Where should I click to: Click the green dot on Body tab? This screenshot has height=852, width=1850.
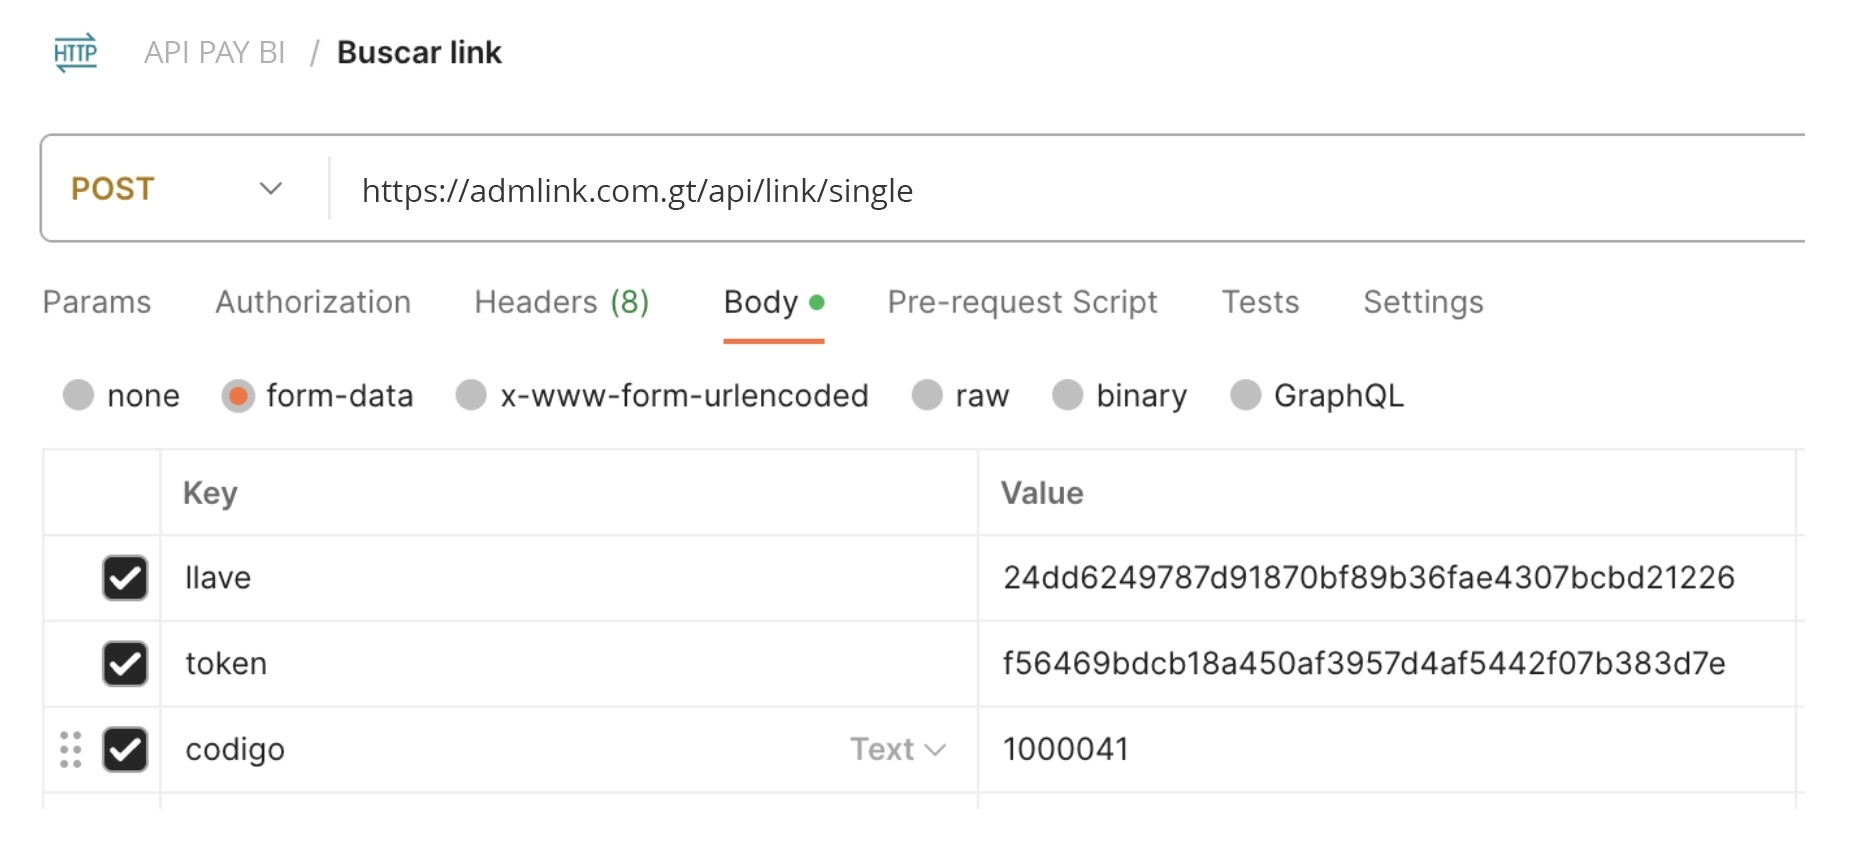[x=817, y=302]
